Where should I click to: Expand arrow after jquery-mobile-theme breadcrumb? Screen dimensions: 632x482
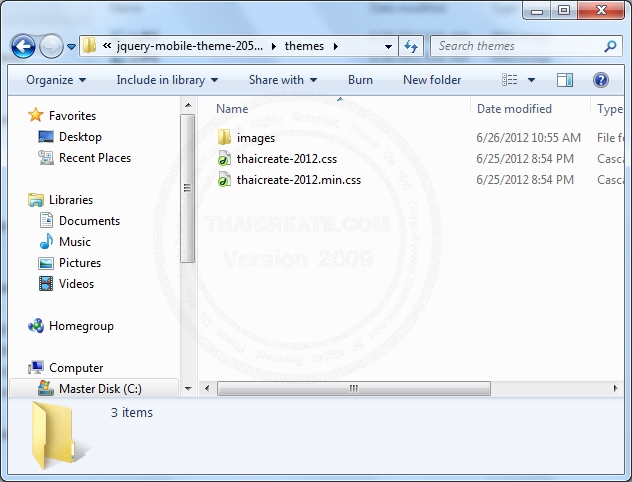tap(274, 46)
